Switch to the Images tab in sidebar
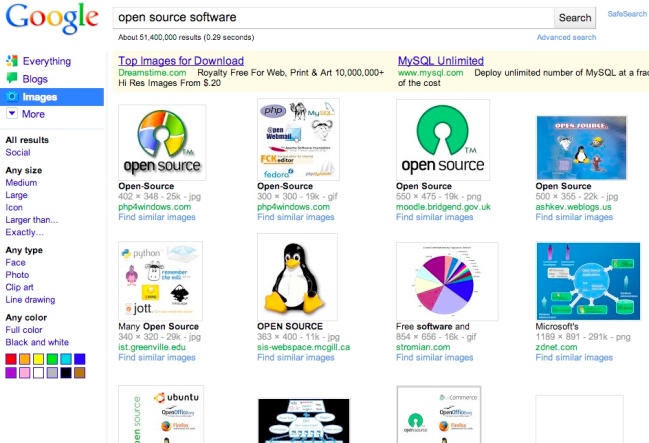Viewport: 649px width, 443px height. [x=40, y=97]
